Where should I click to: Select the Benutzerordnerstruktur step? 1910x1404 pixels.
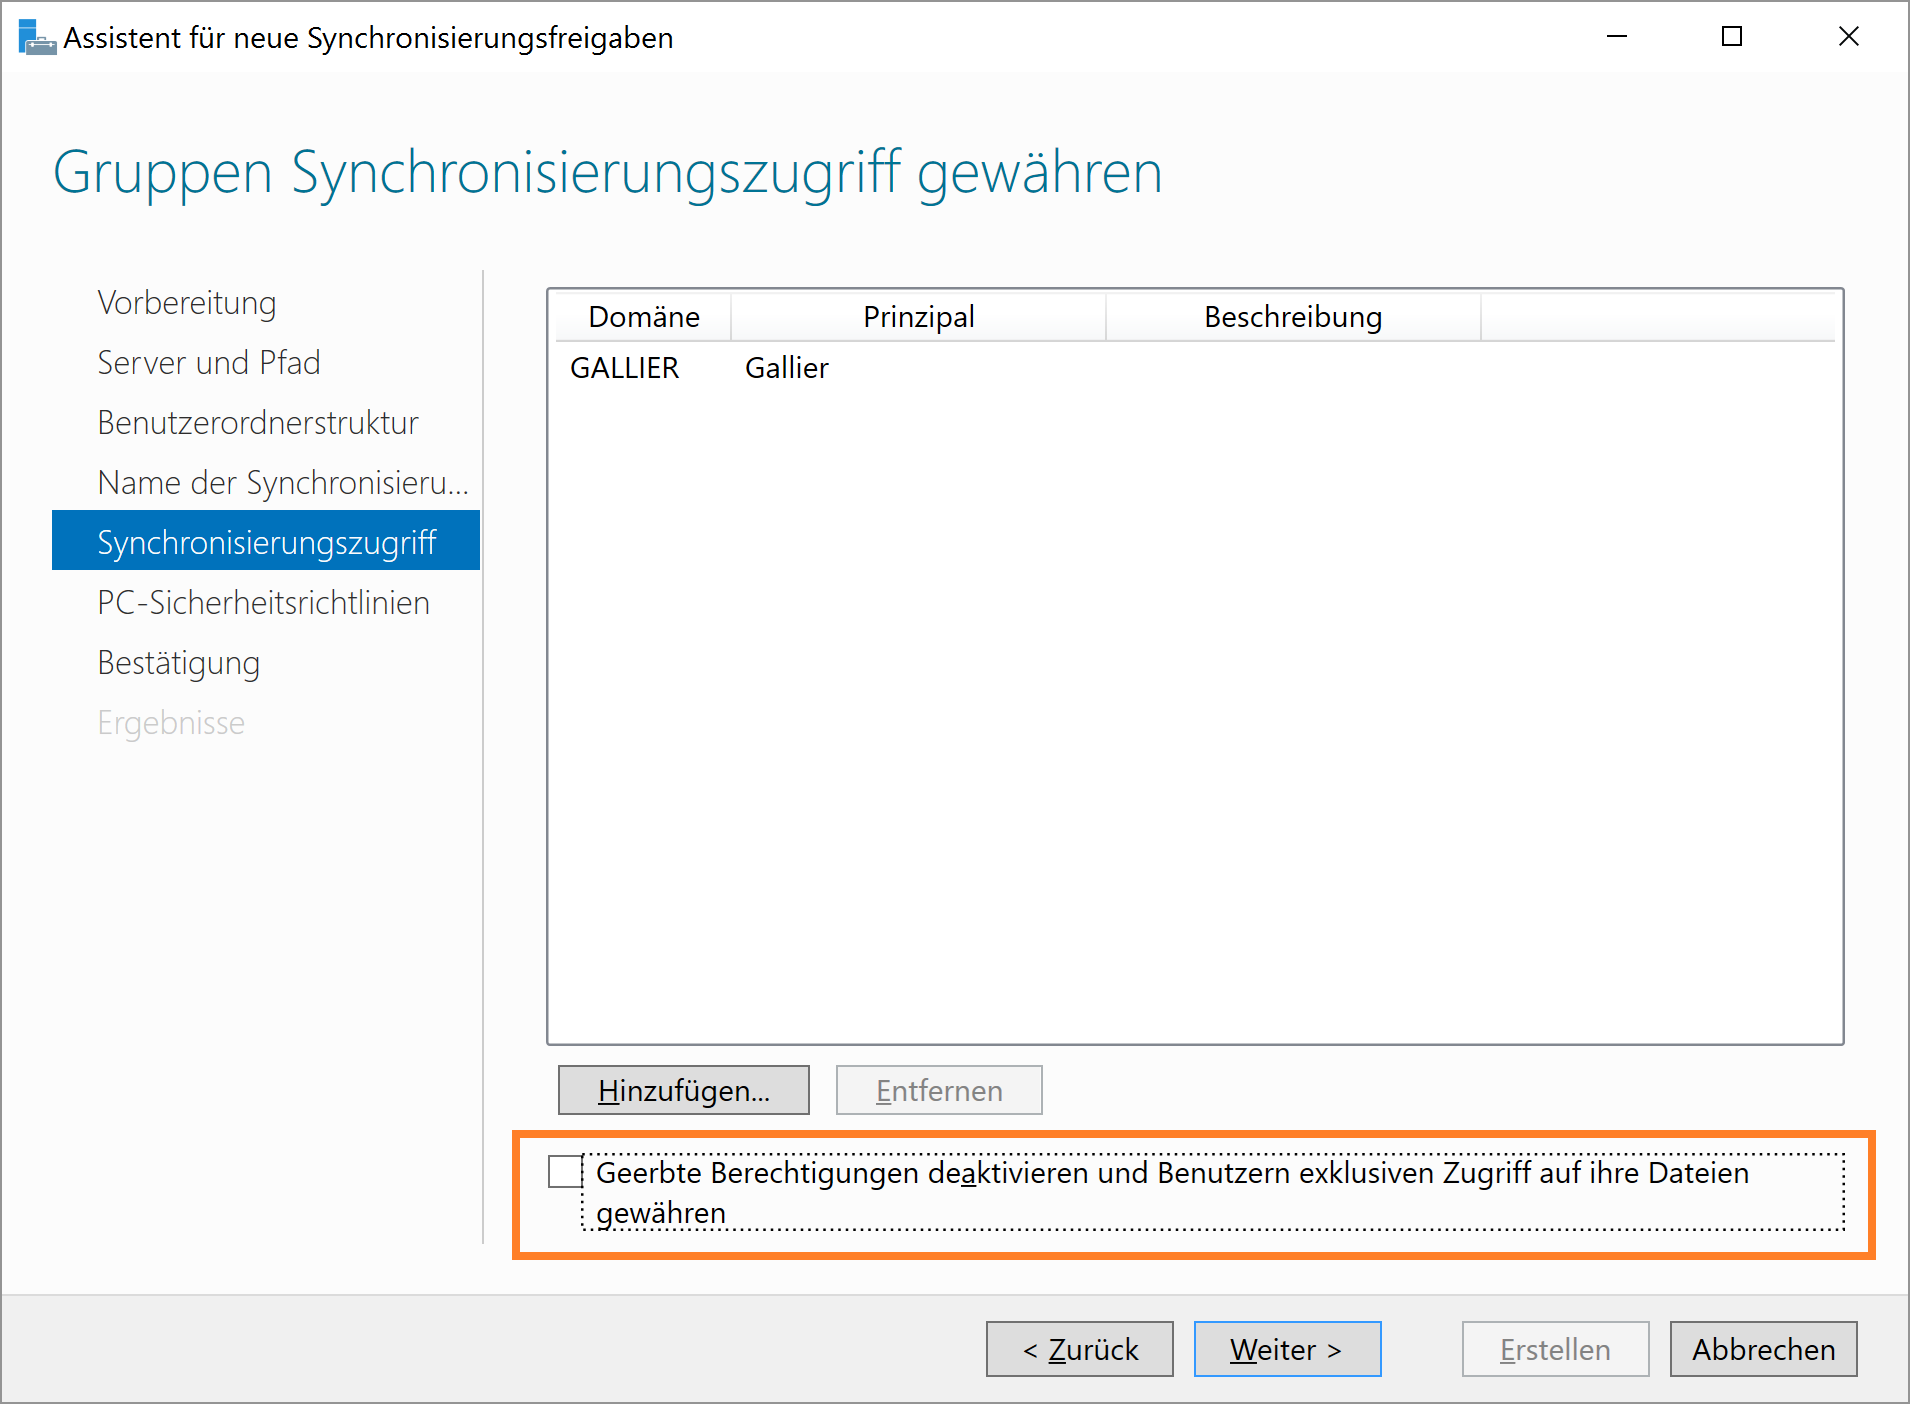click(258, 423)
